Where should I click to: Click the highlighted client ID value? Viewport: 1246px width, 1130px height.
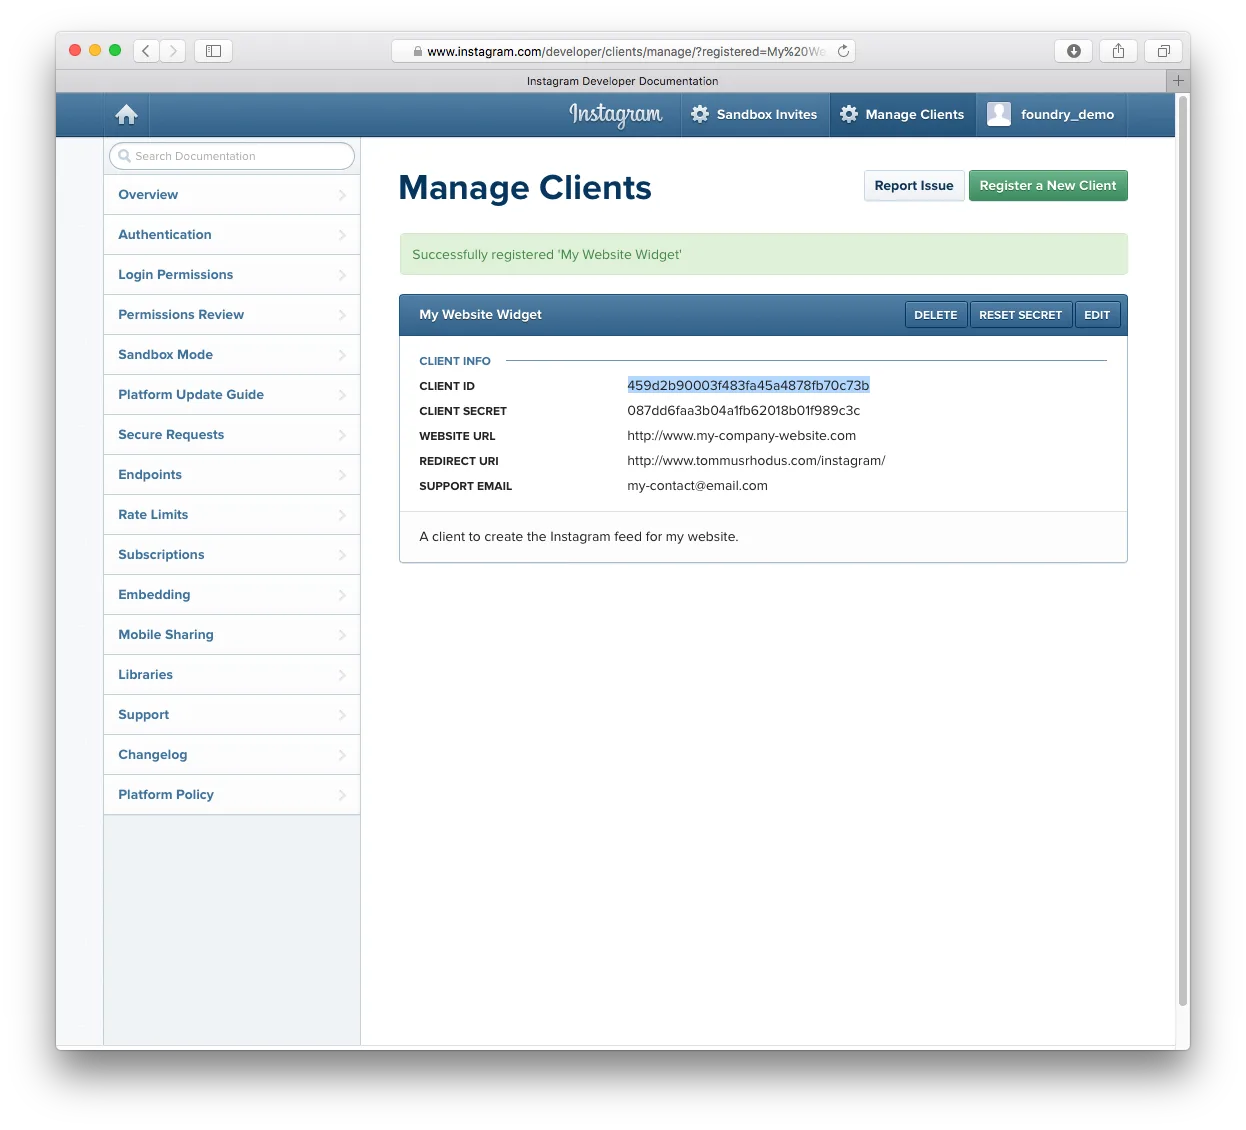tap(748, 386)
